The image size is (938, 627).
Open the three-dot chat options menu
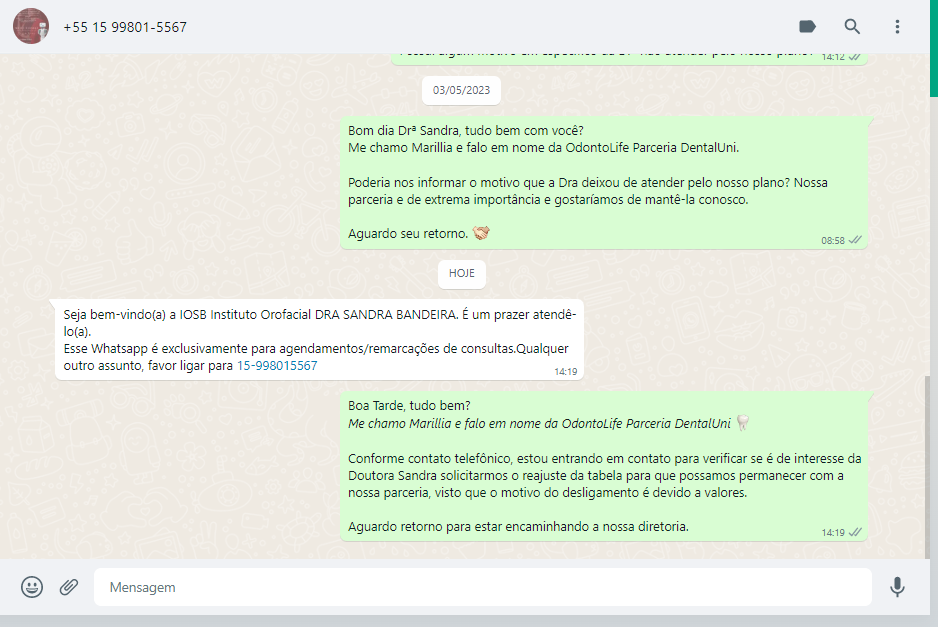coord(897,27)
